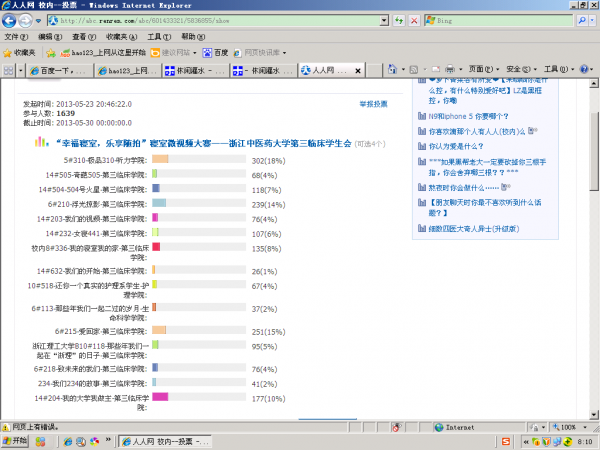Click the IE quick launch icon
The width and height of the screenshot is (600, 450).
pyautogui.click(x=68, y=442)
